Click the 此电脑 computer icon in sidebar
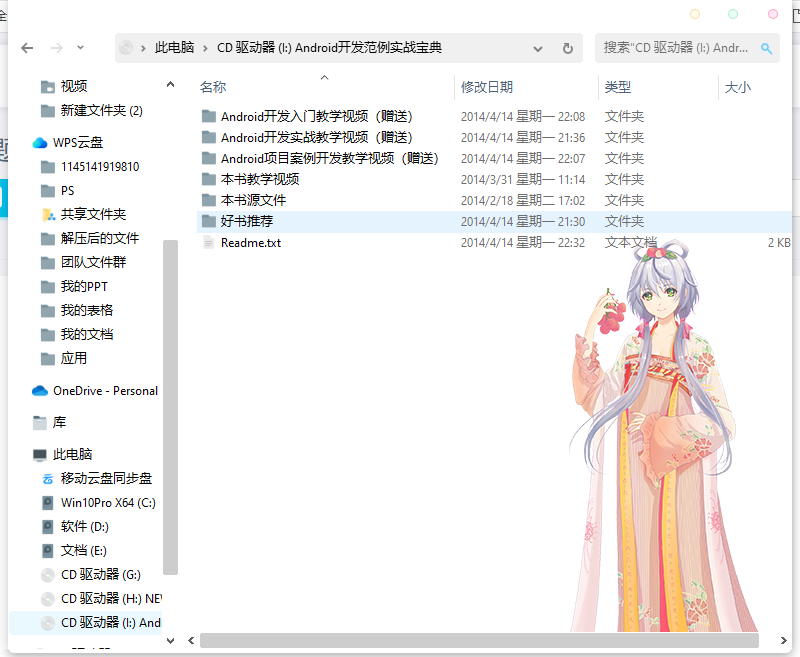 (x=40, y=454)
